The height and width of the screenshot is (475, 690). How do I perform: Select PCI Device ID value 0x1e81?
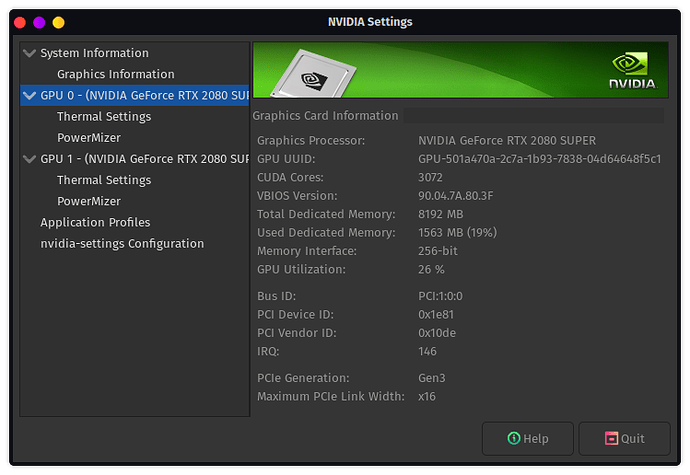coord(436,315)
